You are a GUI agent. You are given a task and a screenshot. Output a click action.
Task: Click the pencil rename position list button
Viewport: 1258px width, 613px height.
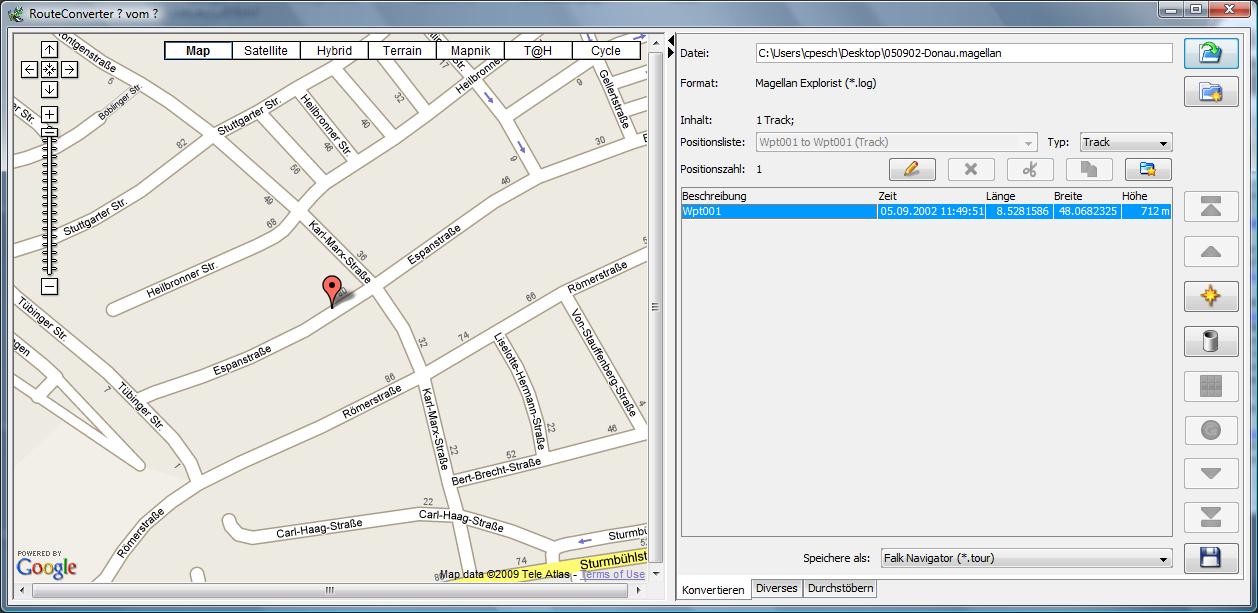point(912,169)
